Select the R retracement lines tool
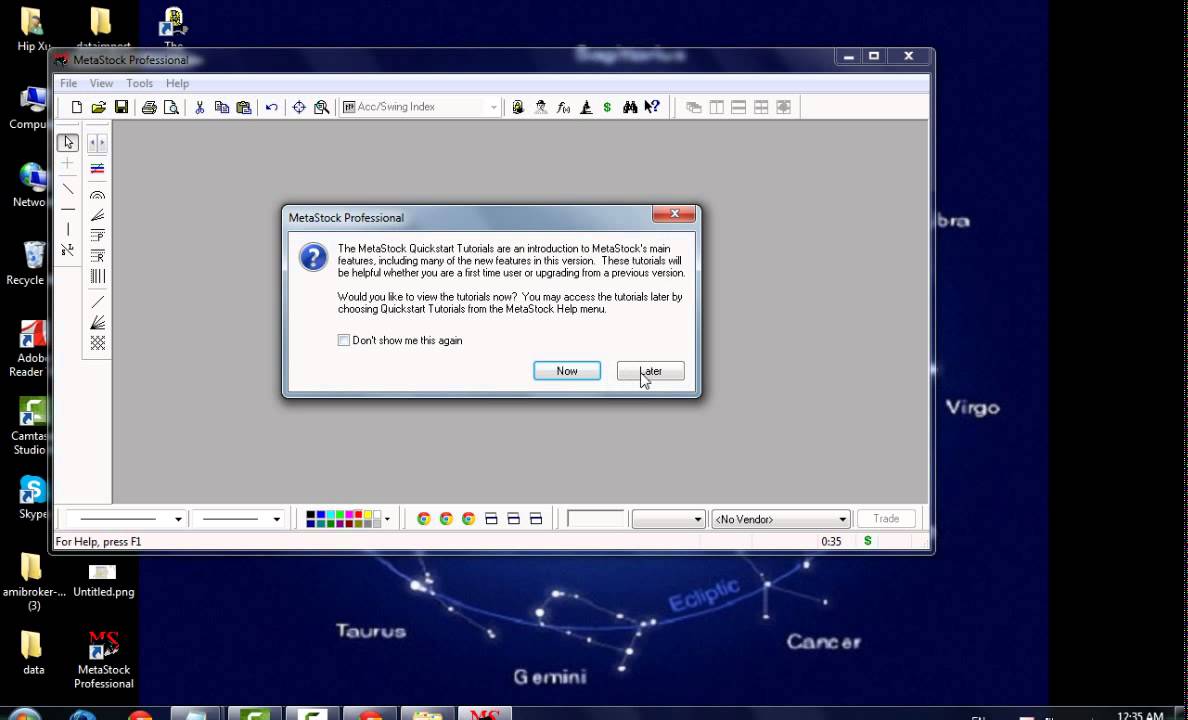The height and width of the screenshot is (720, 1188). pyautogui.click(x=97, y=256)
